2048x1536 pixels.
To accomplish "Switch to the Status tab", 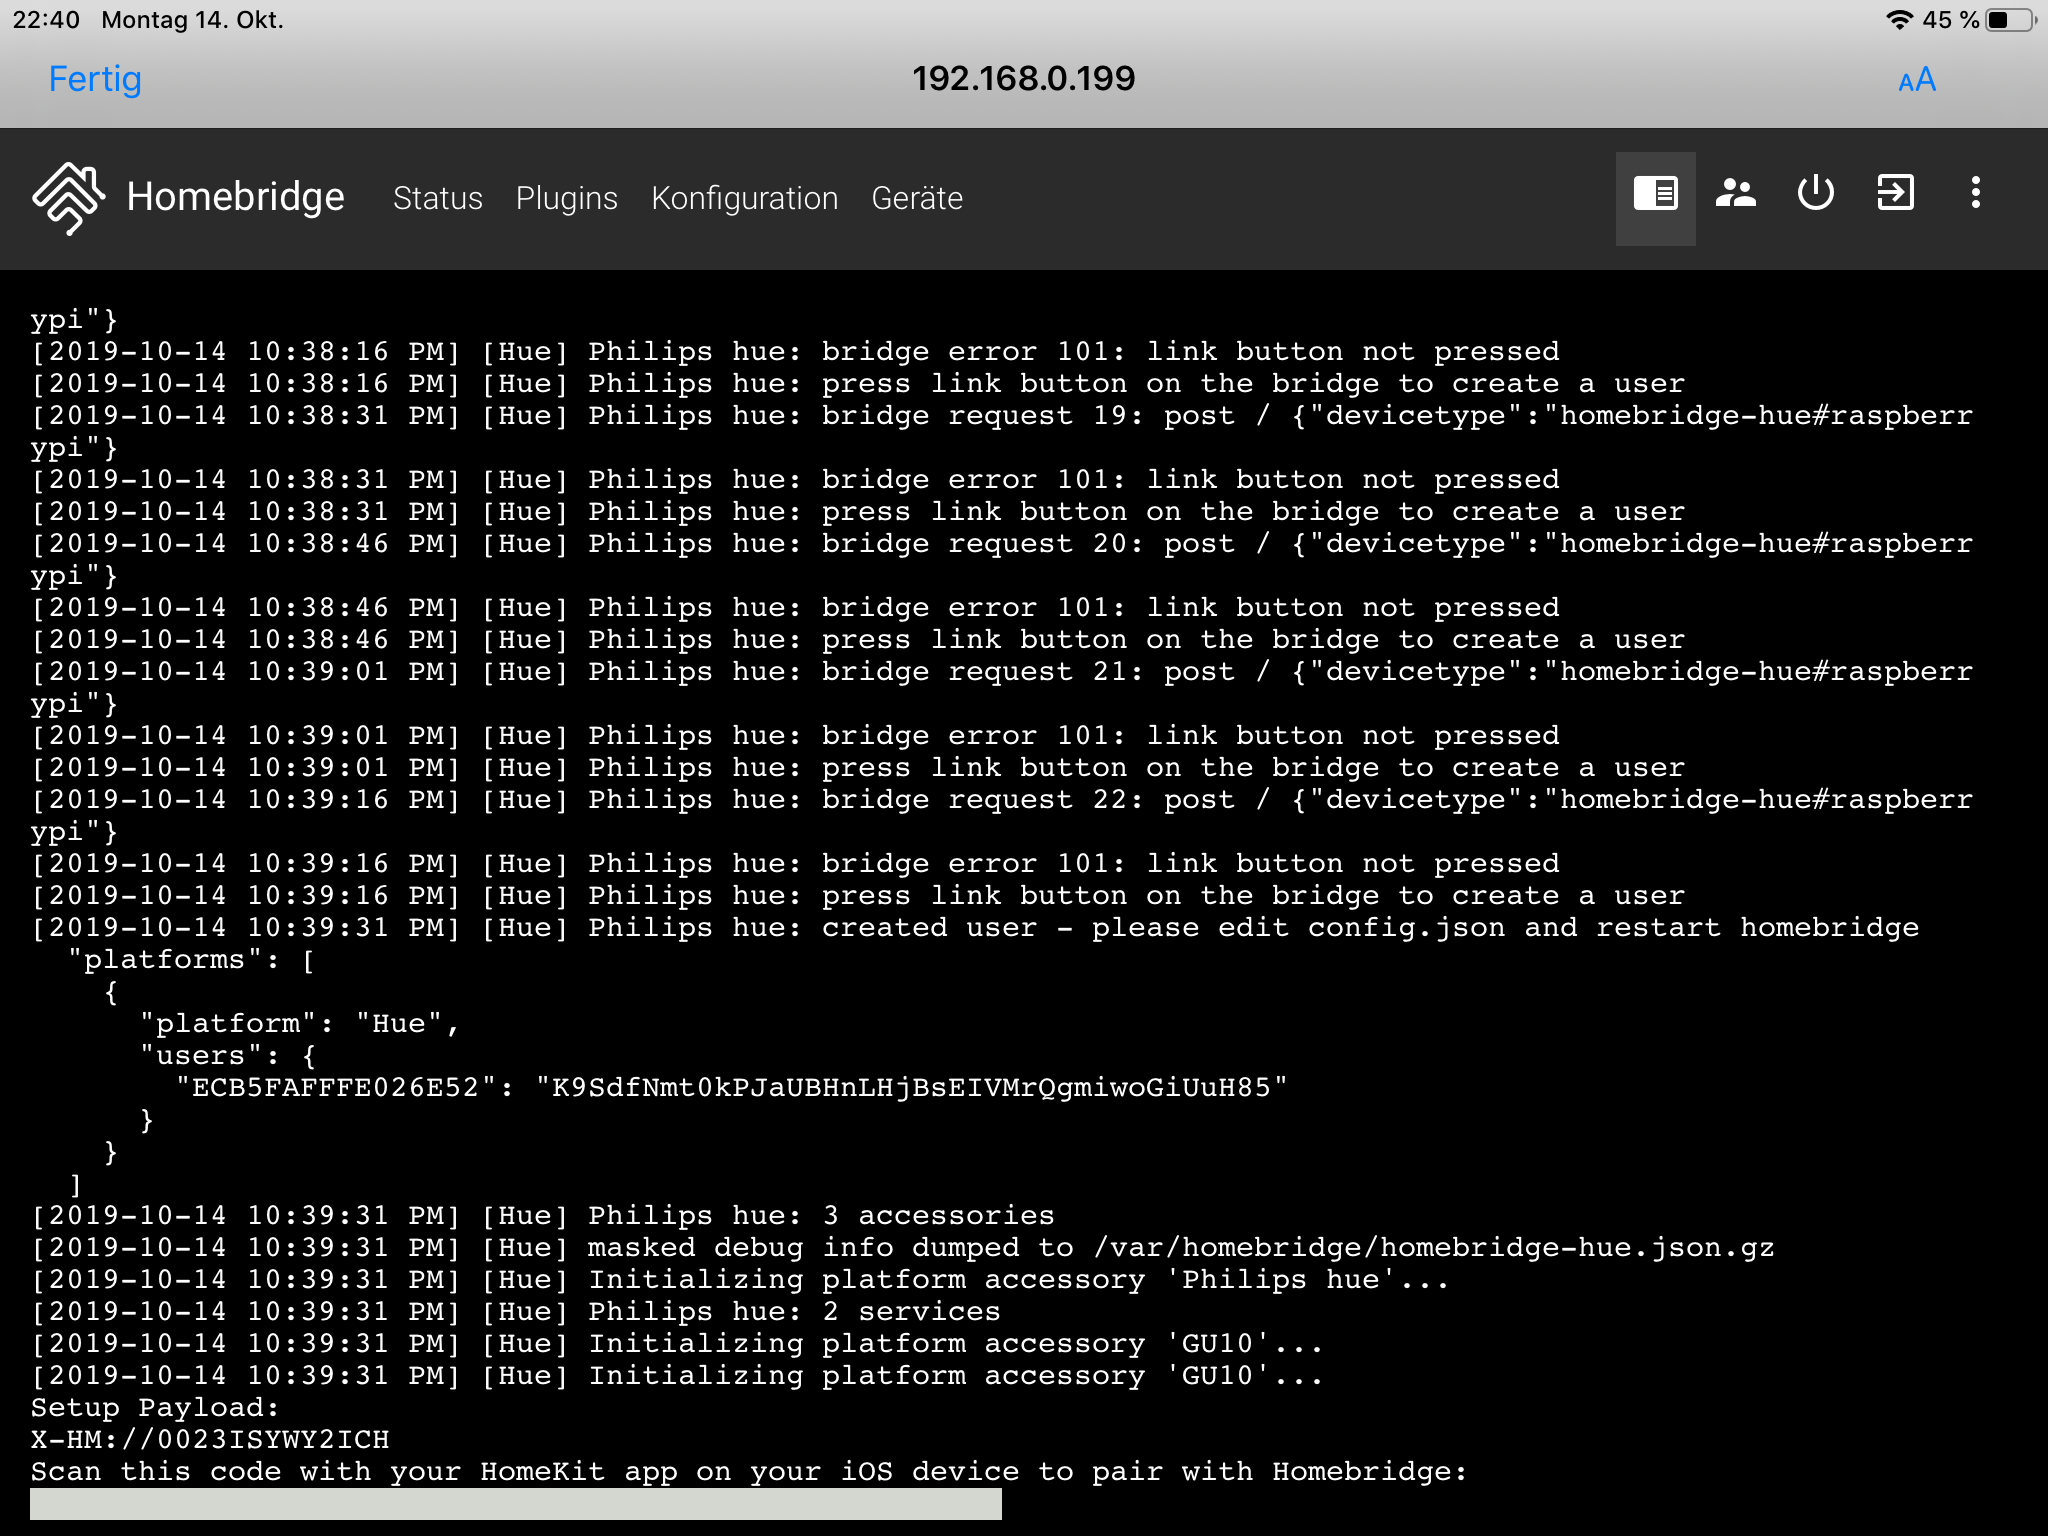I will pos(437,198).
